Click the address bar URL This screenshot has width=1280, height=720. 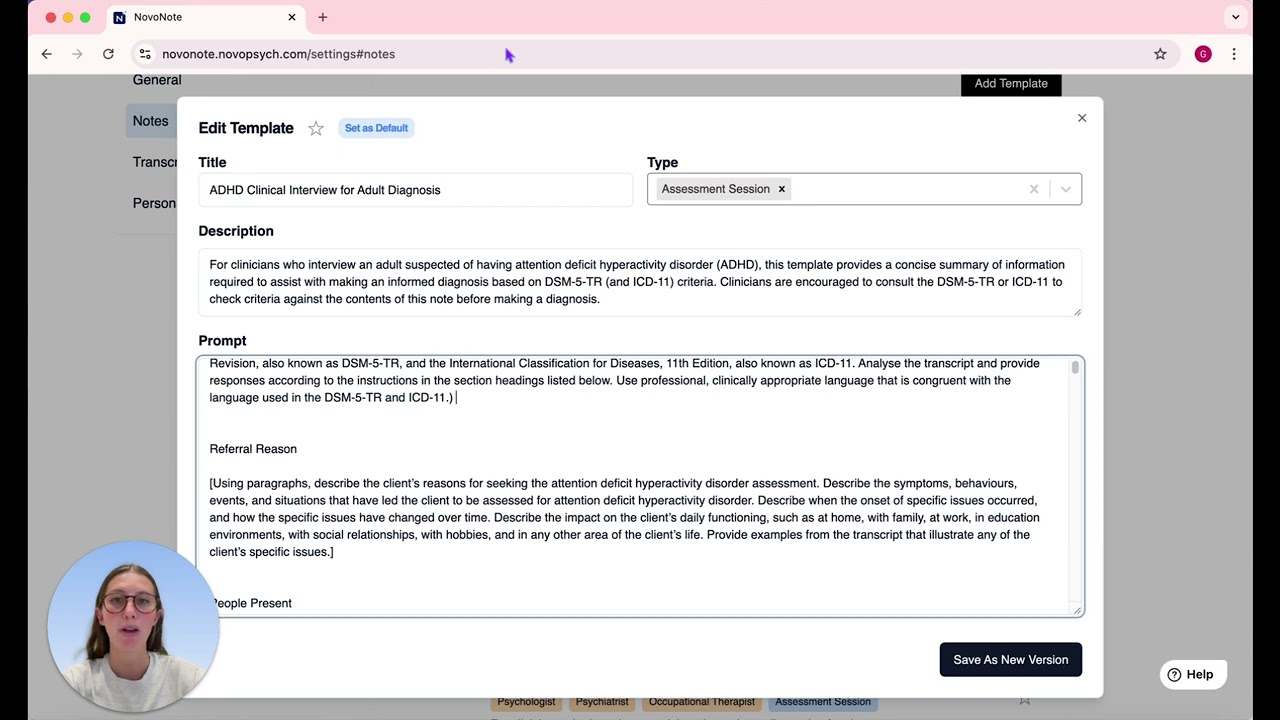tap(278, 54)
